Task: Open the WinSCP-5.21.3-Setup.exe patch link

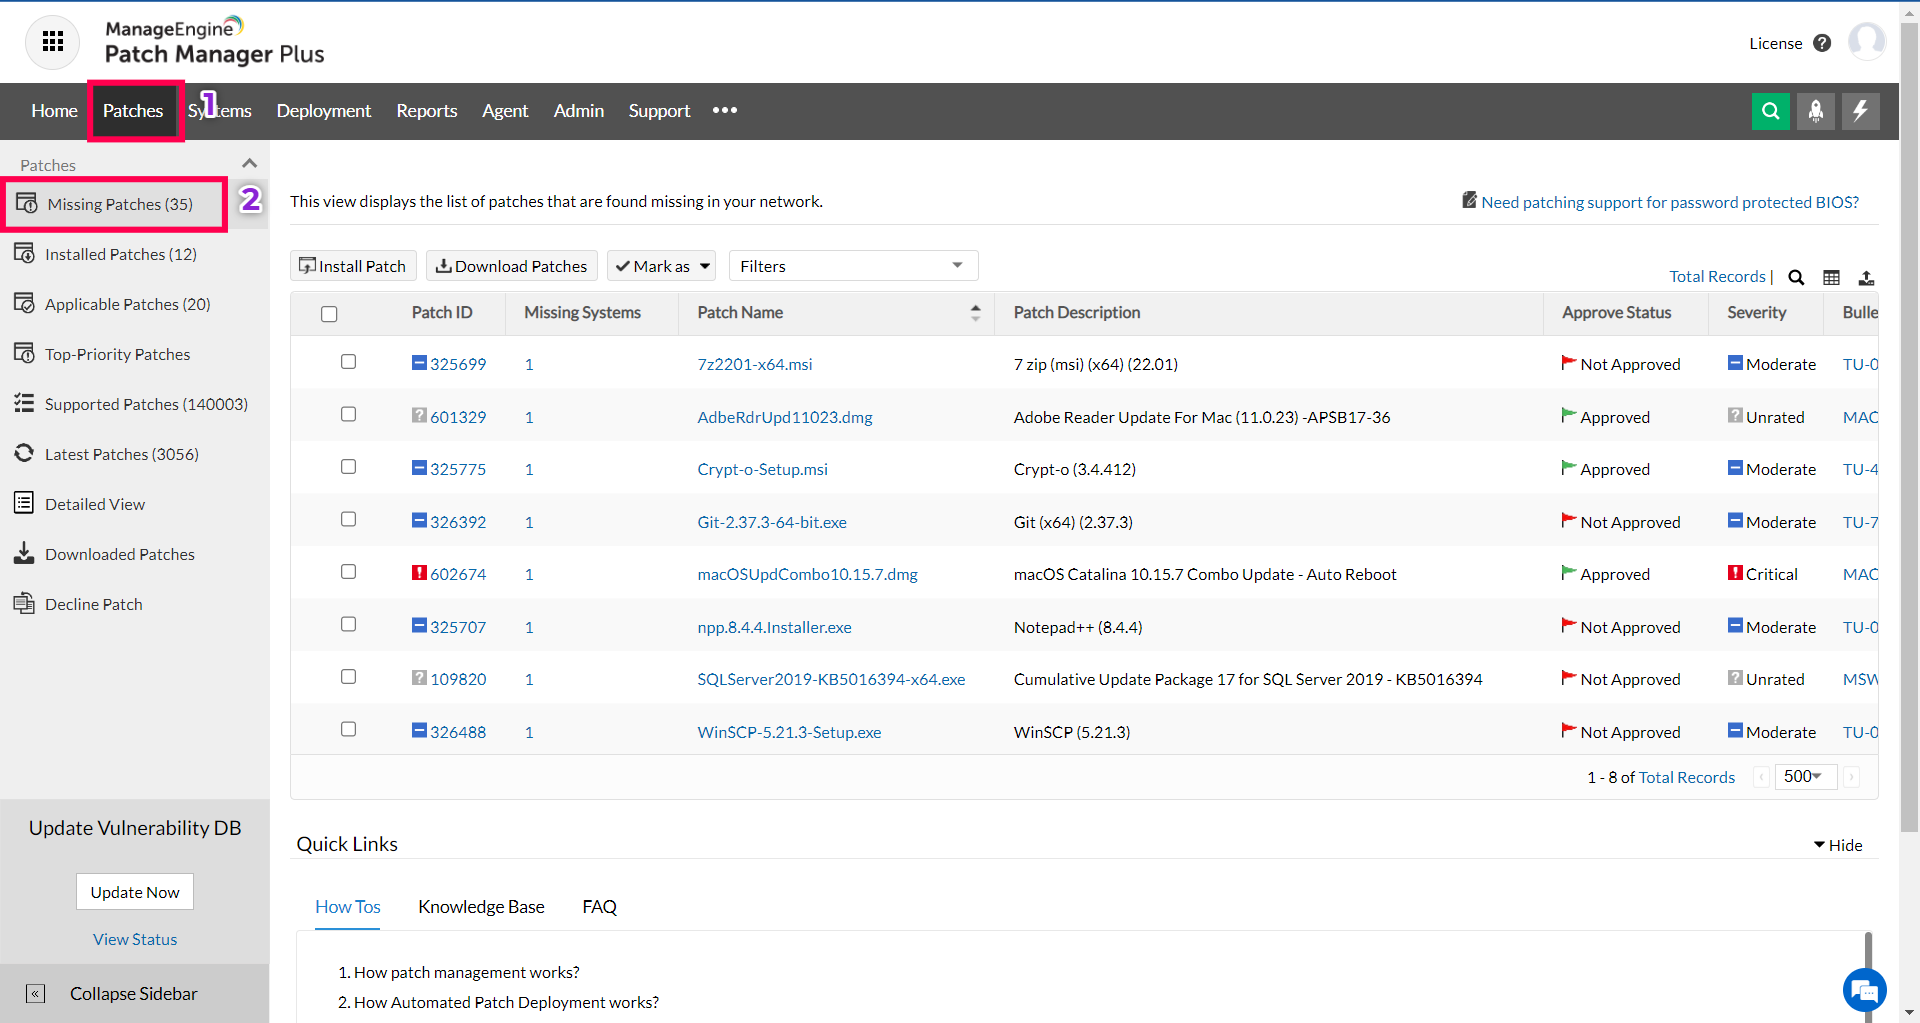Action: [789, 732]
